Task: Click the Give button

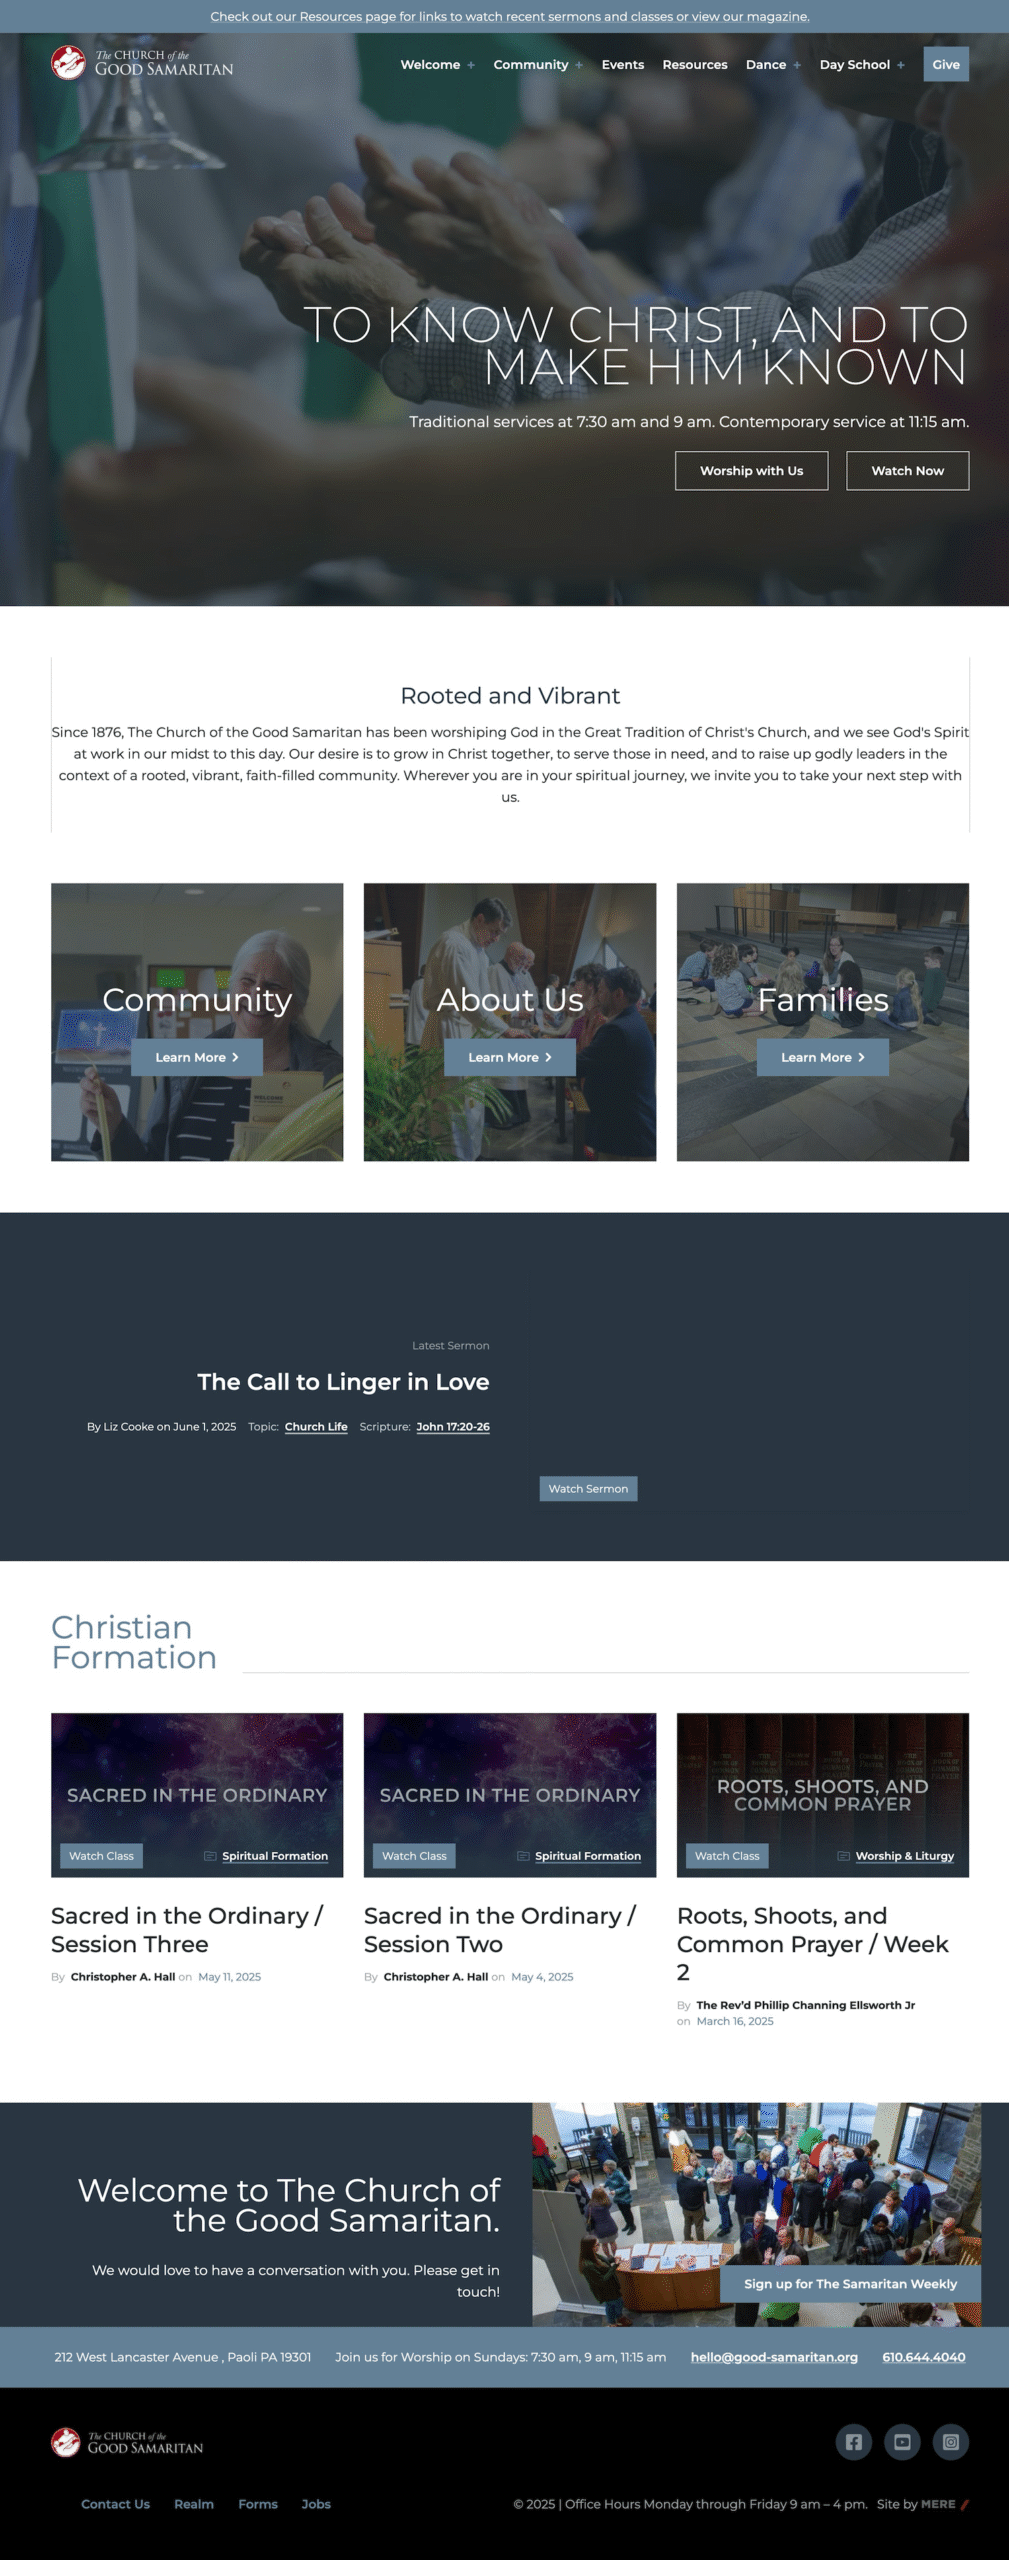Action: pyautogui.click(x=946, y=64)
